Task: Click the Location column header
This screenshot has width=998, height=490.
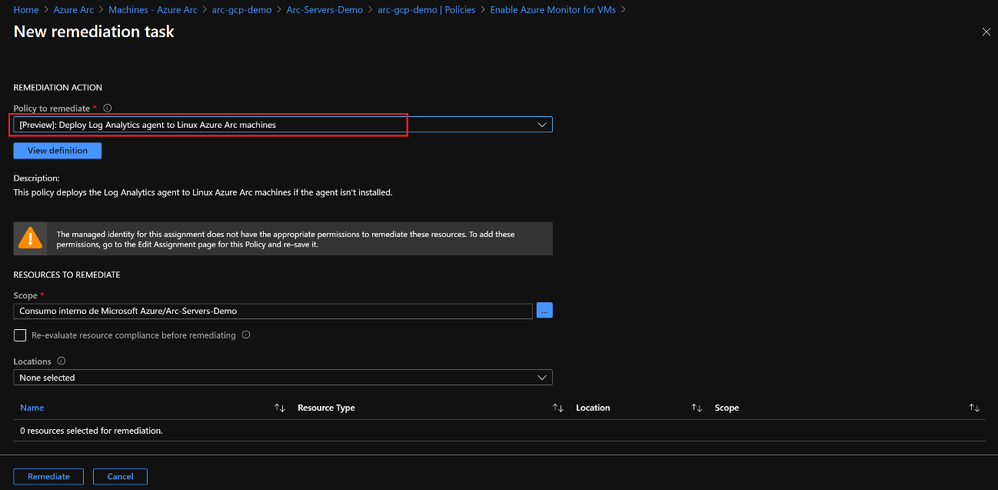Action: pyautogui.click(x=593, y=408)
